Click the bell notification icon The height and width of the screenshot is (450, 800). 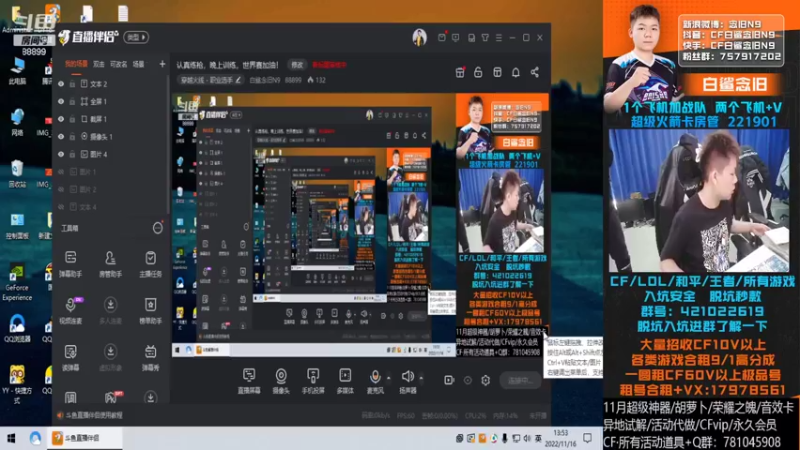coord(516,72)
